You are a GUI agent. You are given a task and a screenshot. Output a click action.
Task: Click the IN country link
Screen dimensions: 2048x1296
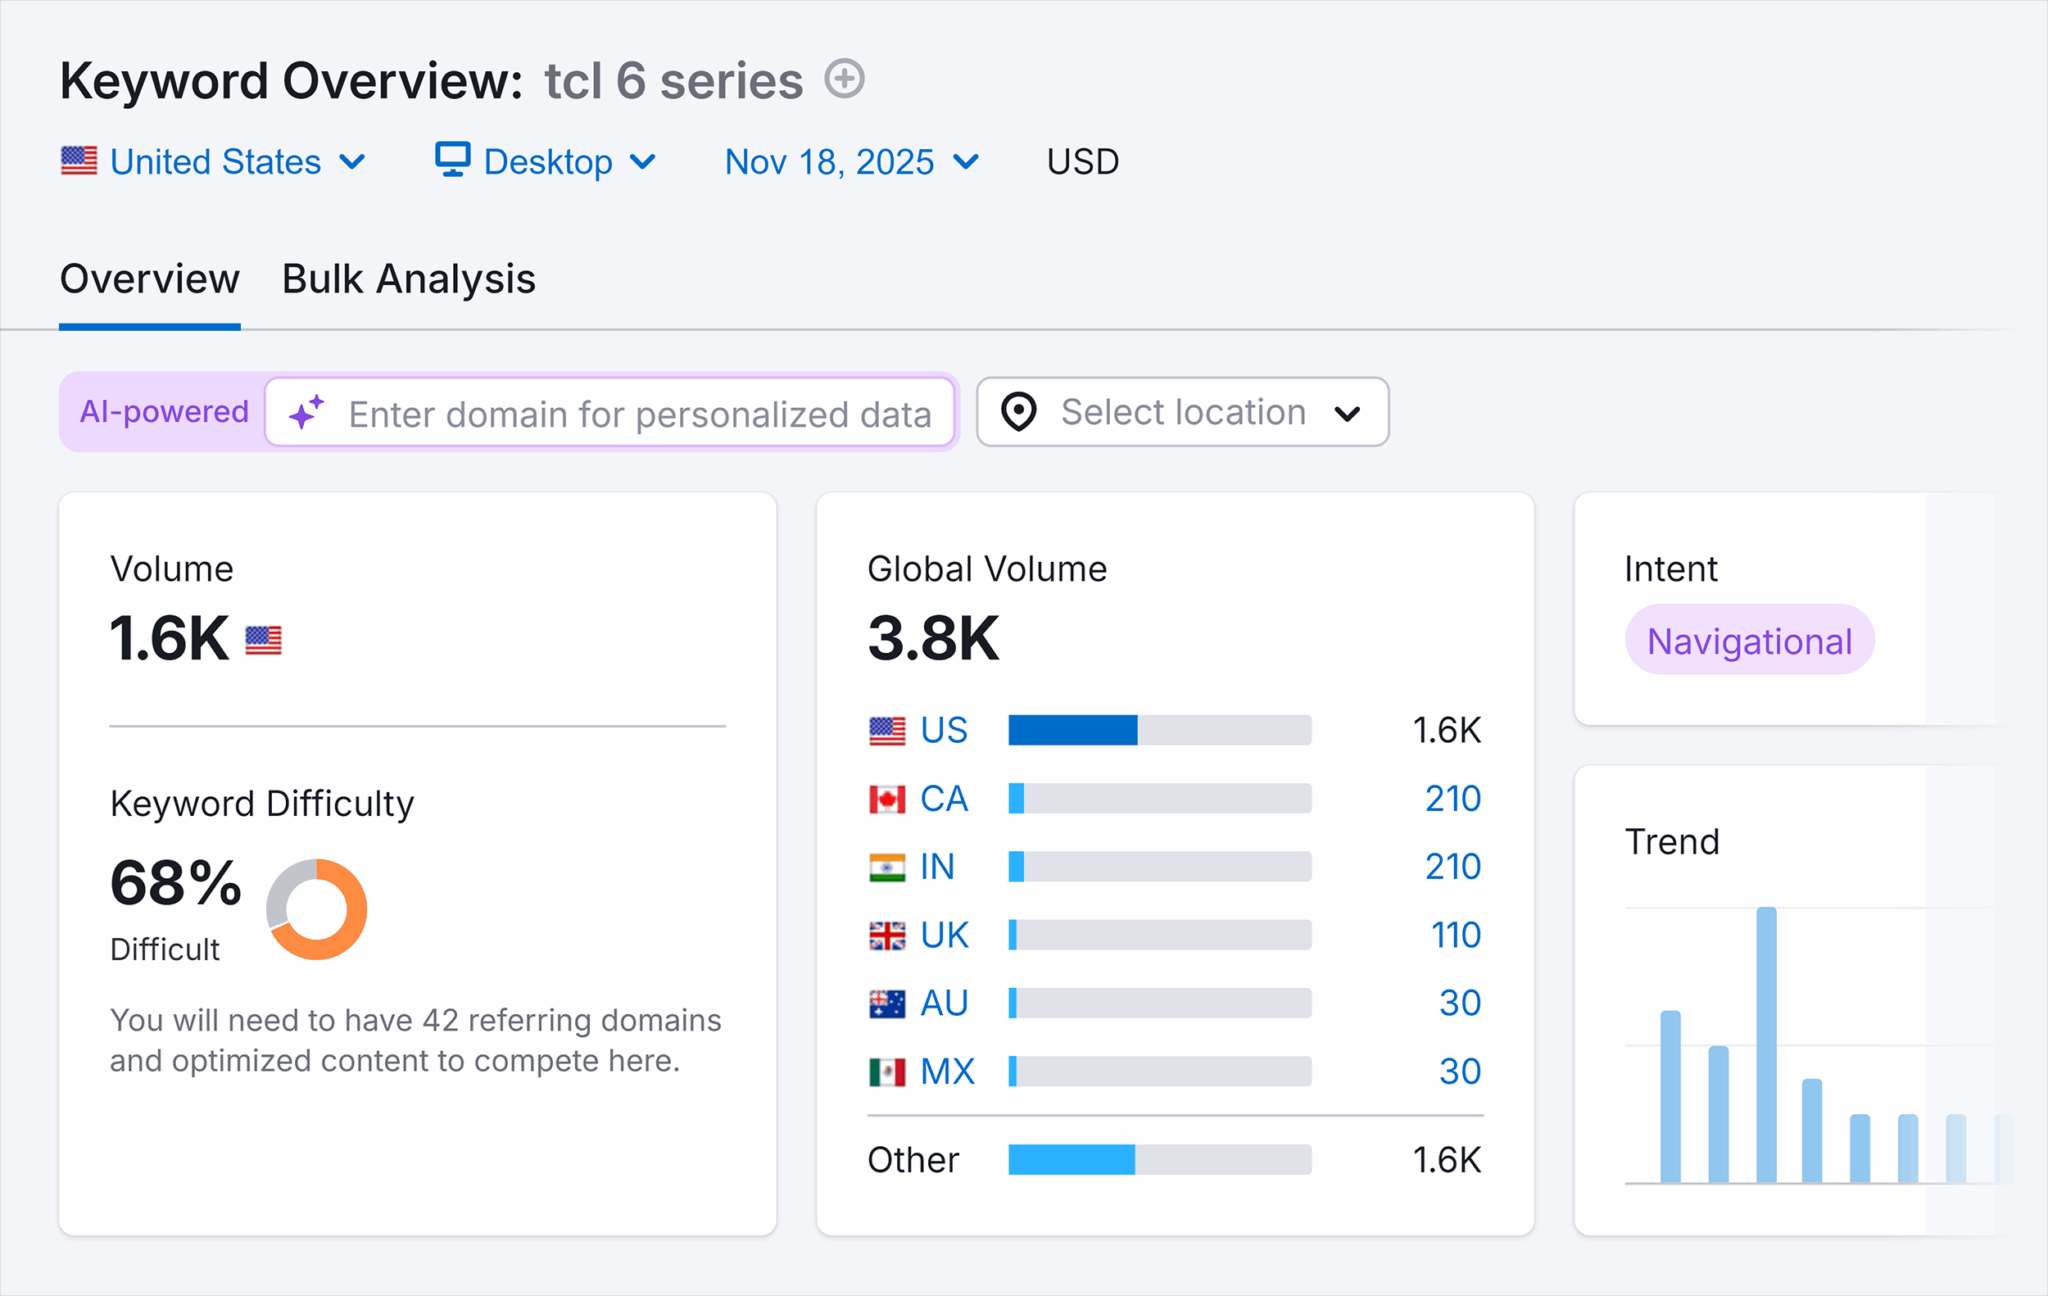[x=937, y=866]
